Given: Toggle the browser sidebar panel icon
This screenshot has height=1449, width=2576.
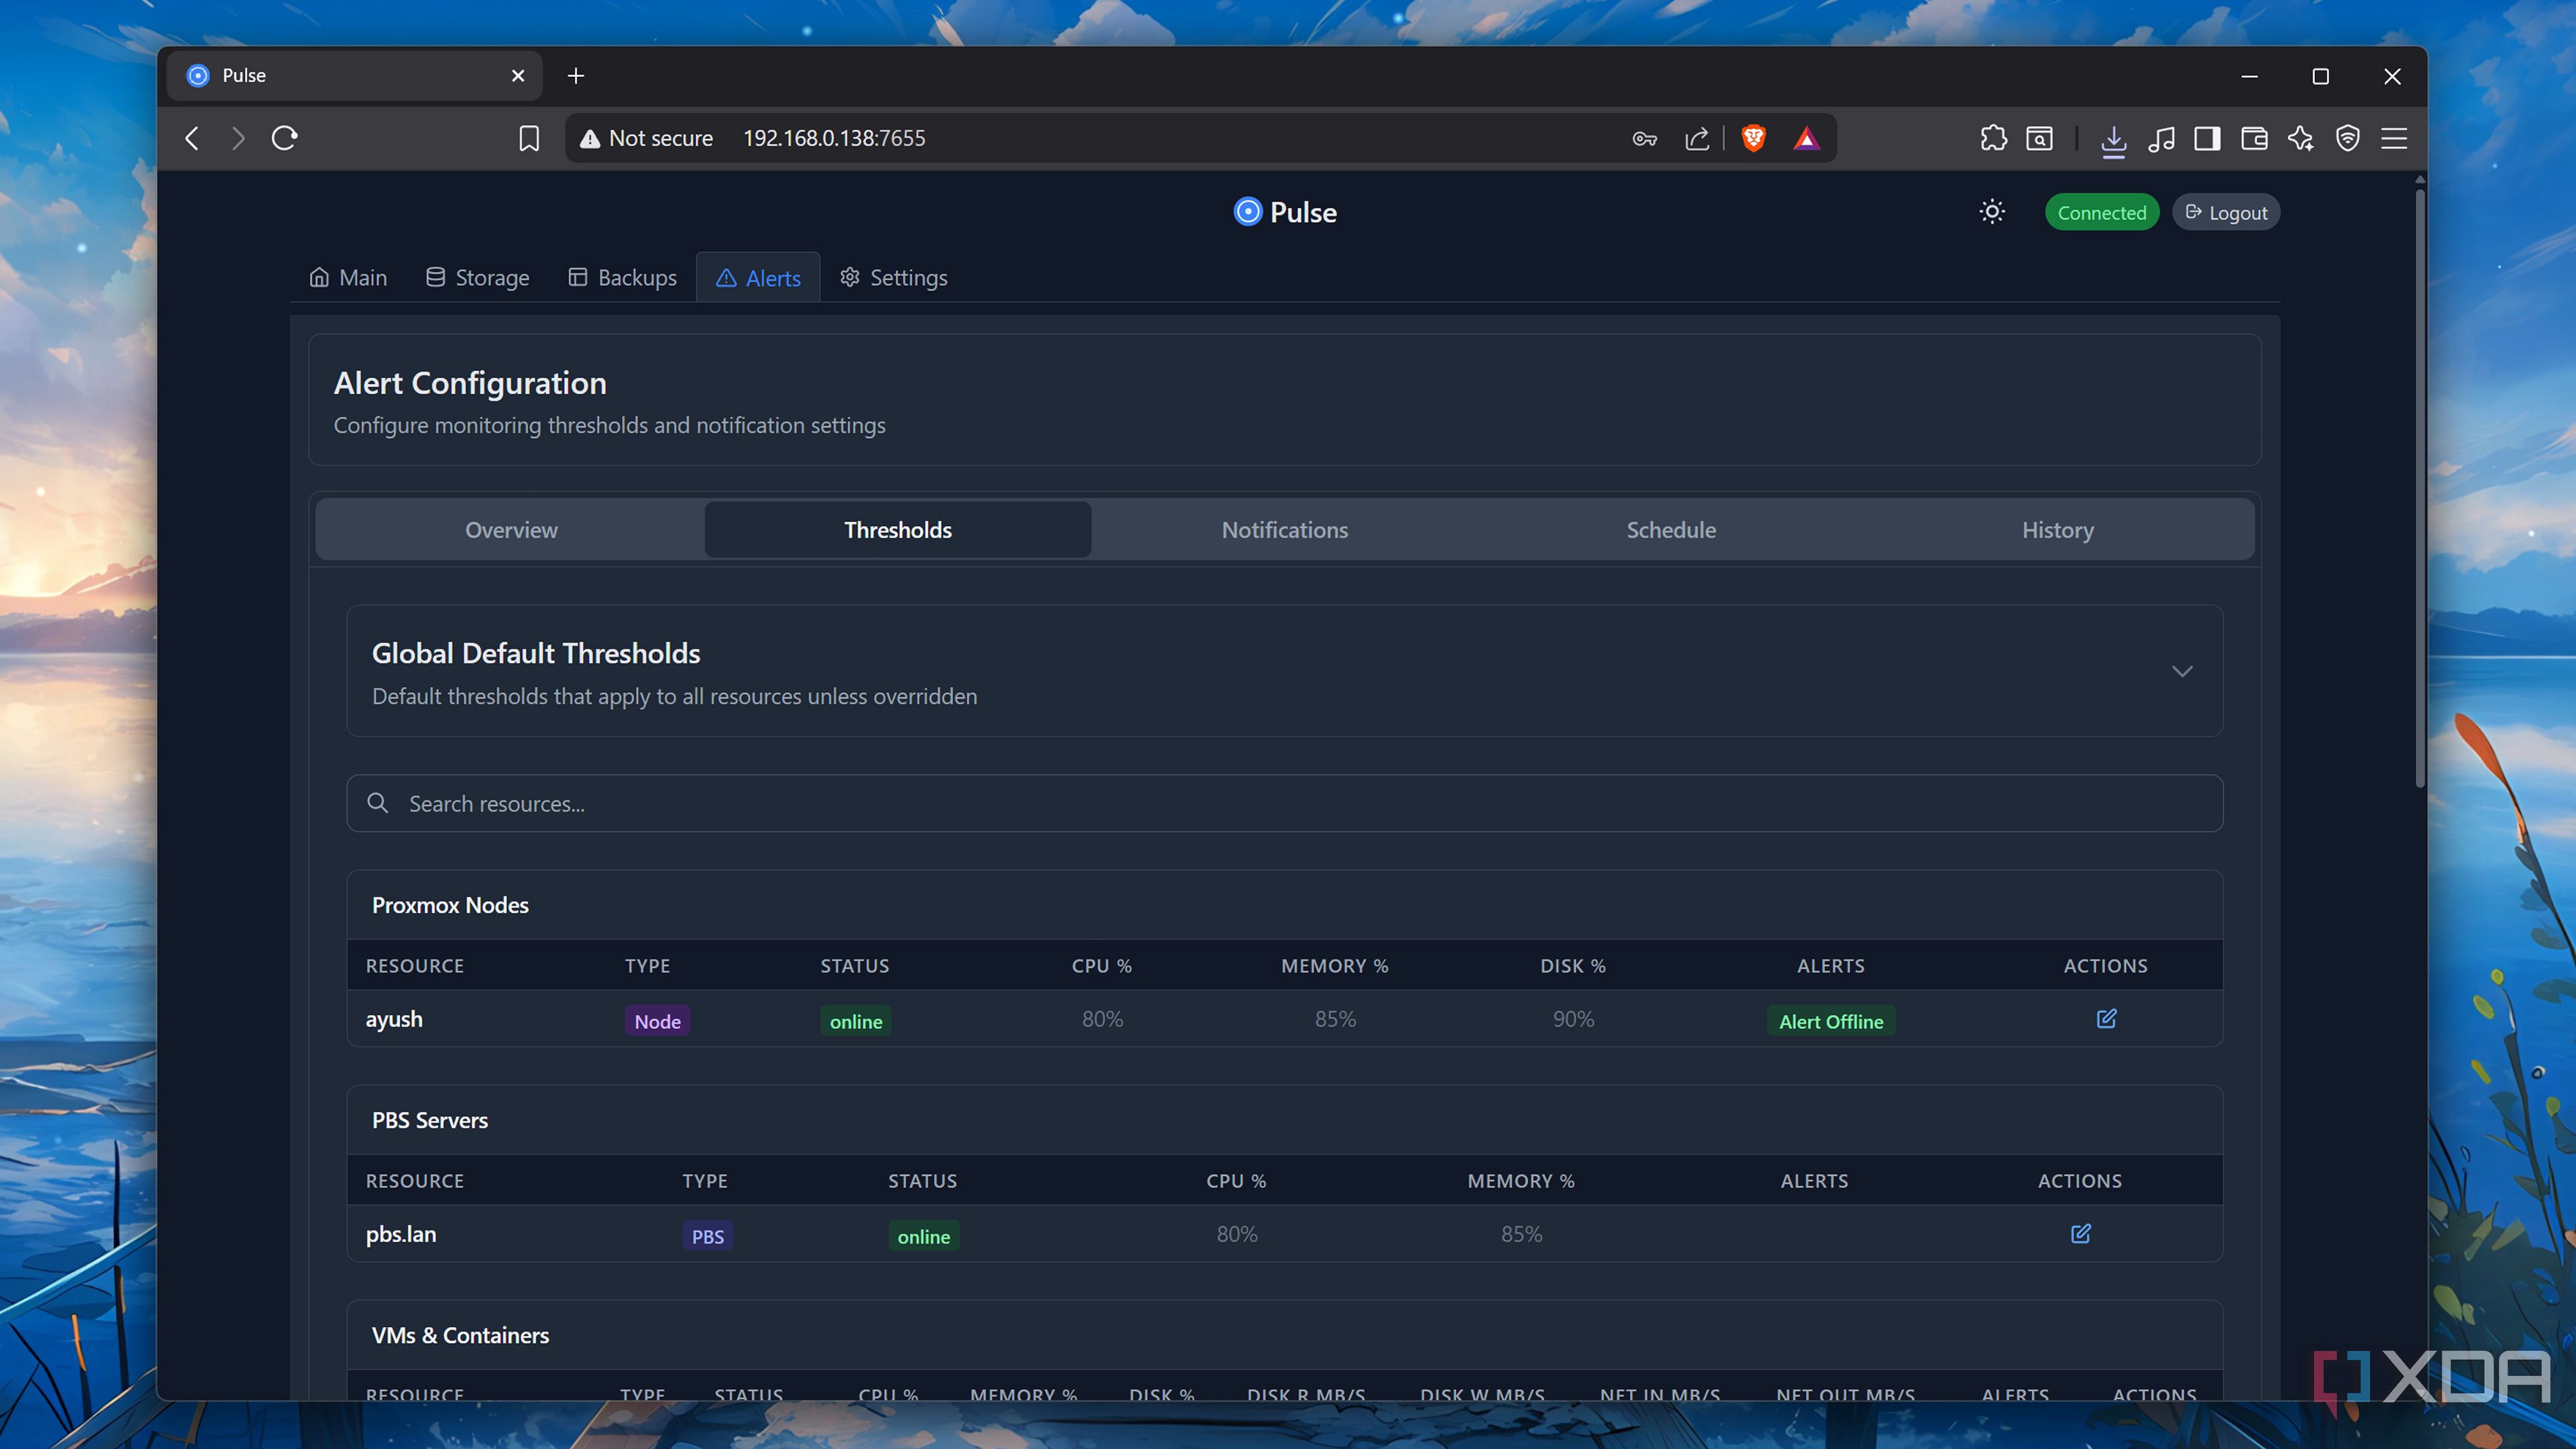Looking at the screenshot, I should point(2207,138).
